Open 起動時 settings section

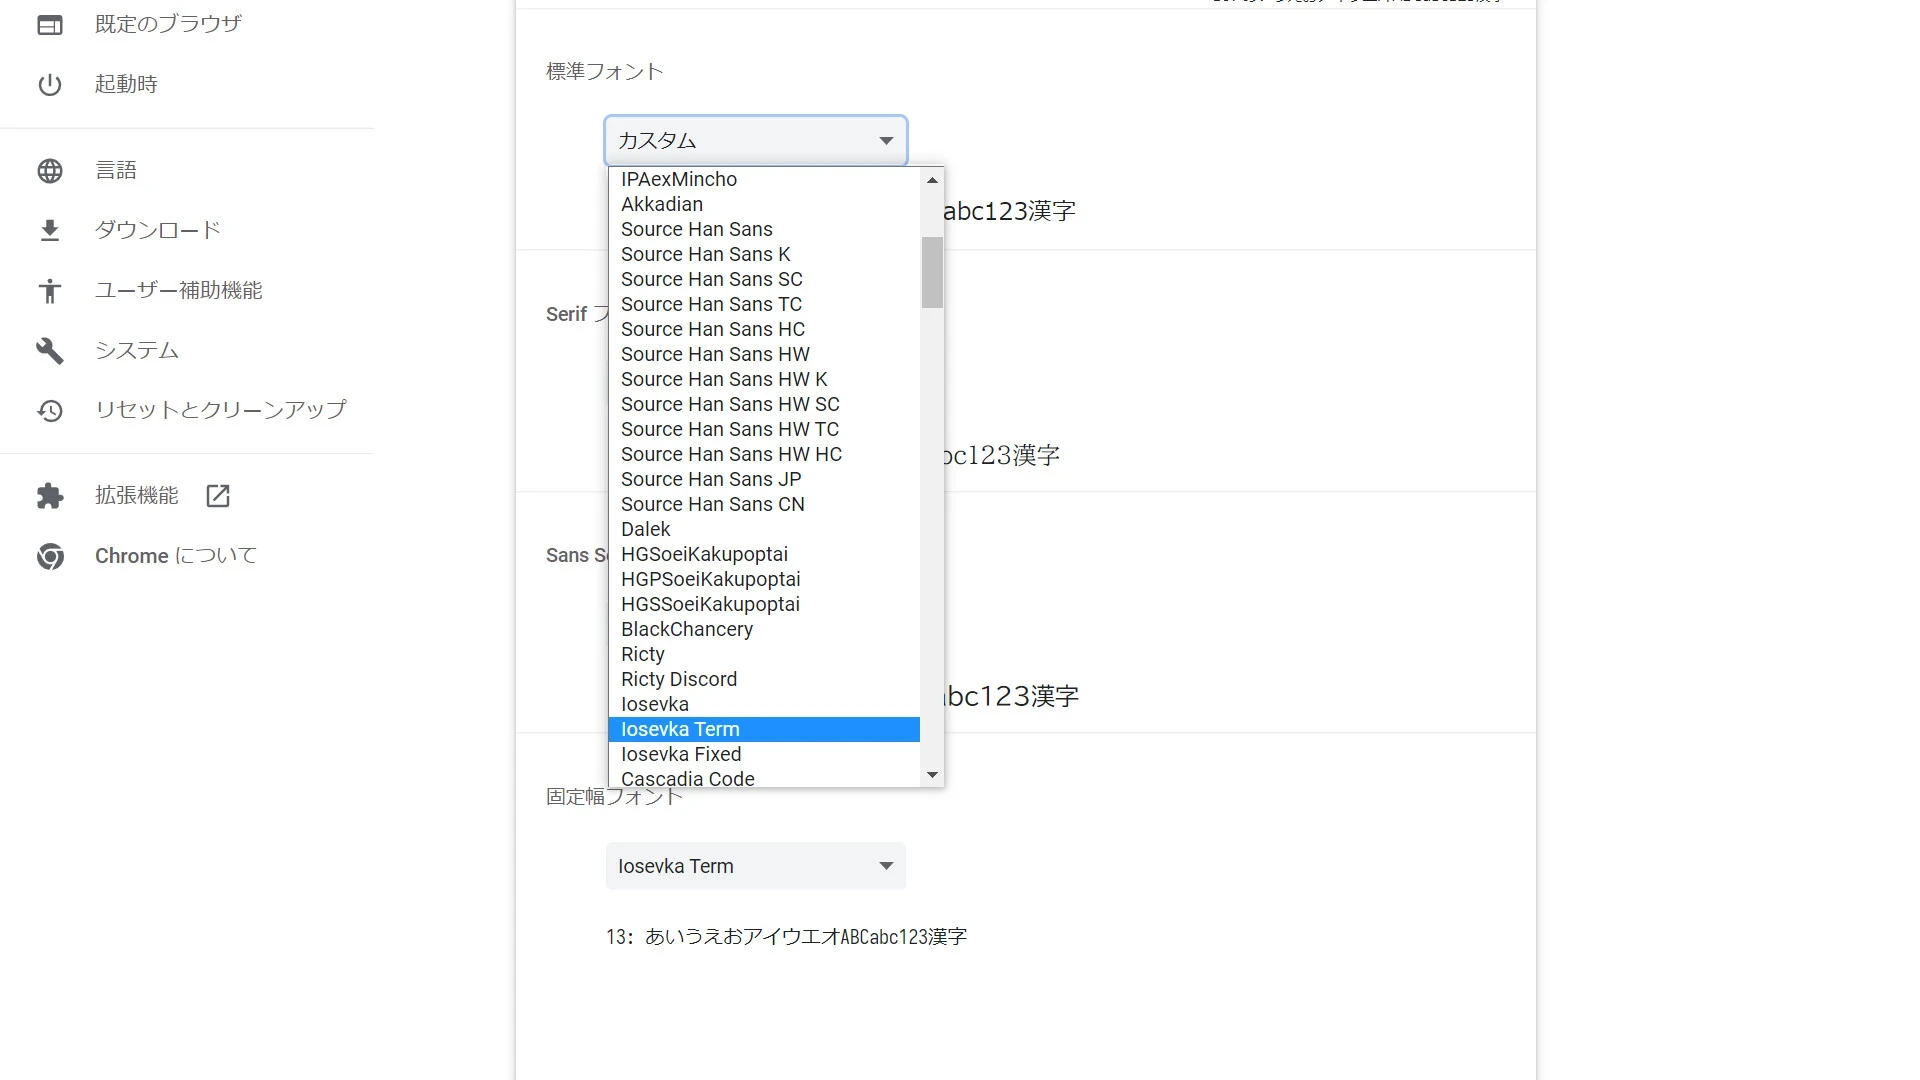click(x=126, y=84)
